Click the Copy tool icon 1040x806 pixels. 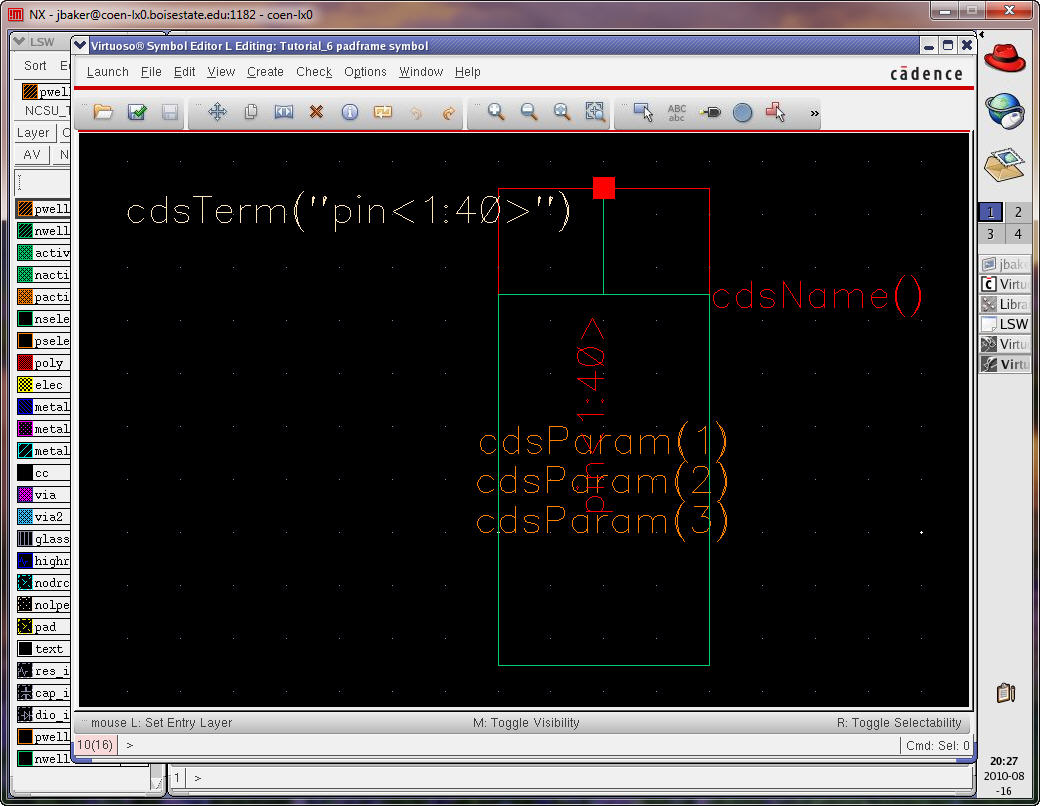[x=251, y=113]
